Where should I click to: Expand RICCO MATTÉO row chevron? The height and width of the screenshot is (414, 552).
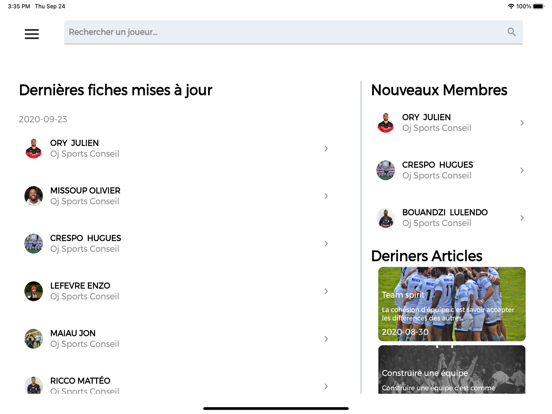coord(326,386)
